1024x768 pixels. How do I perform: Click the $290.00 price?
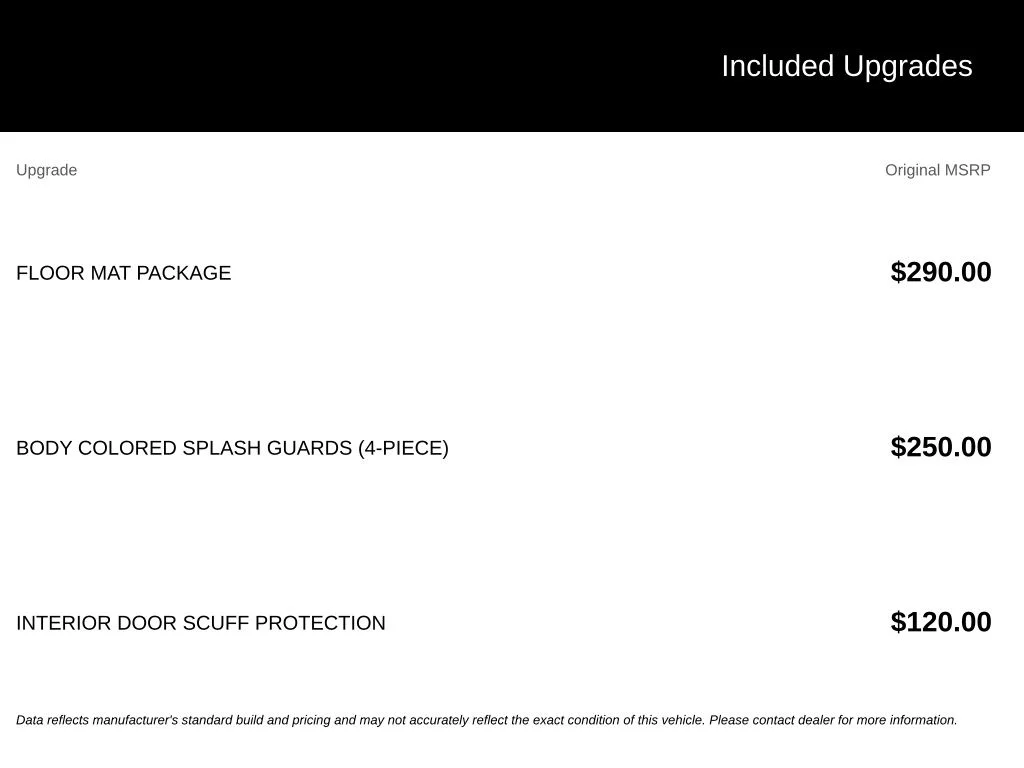click(x=940, y=272)
